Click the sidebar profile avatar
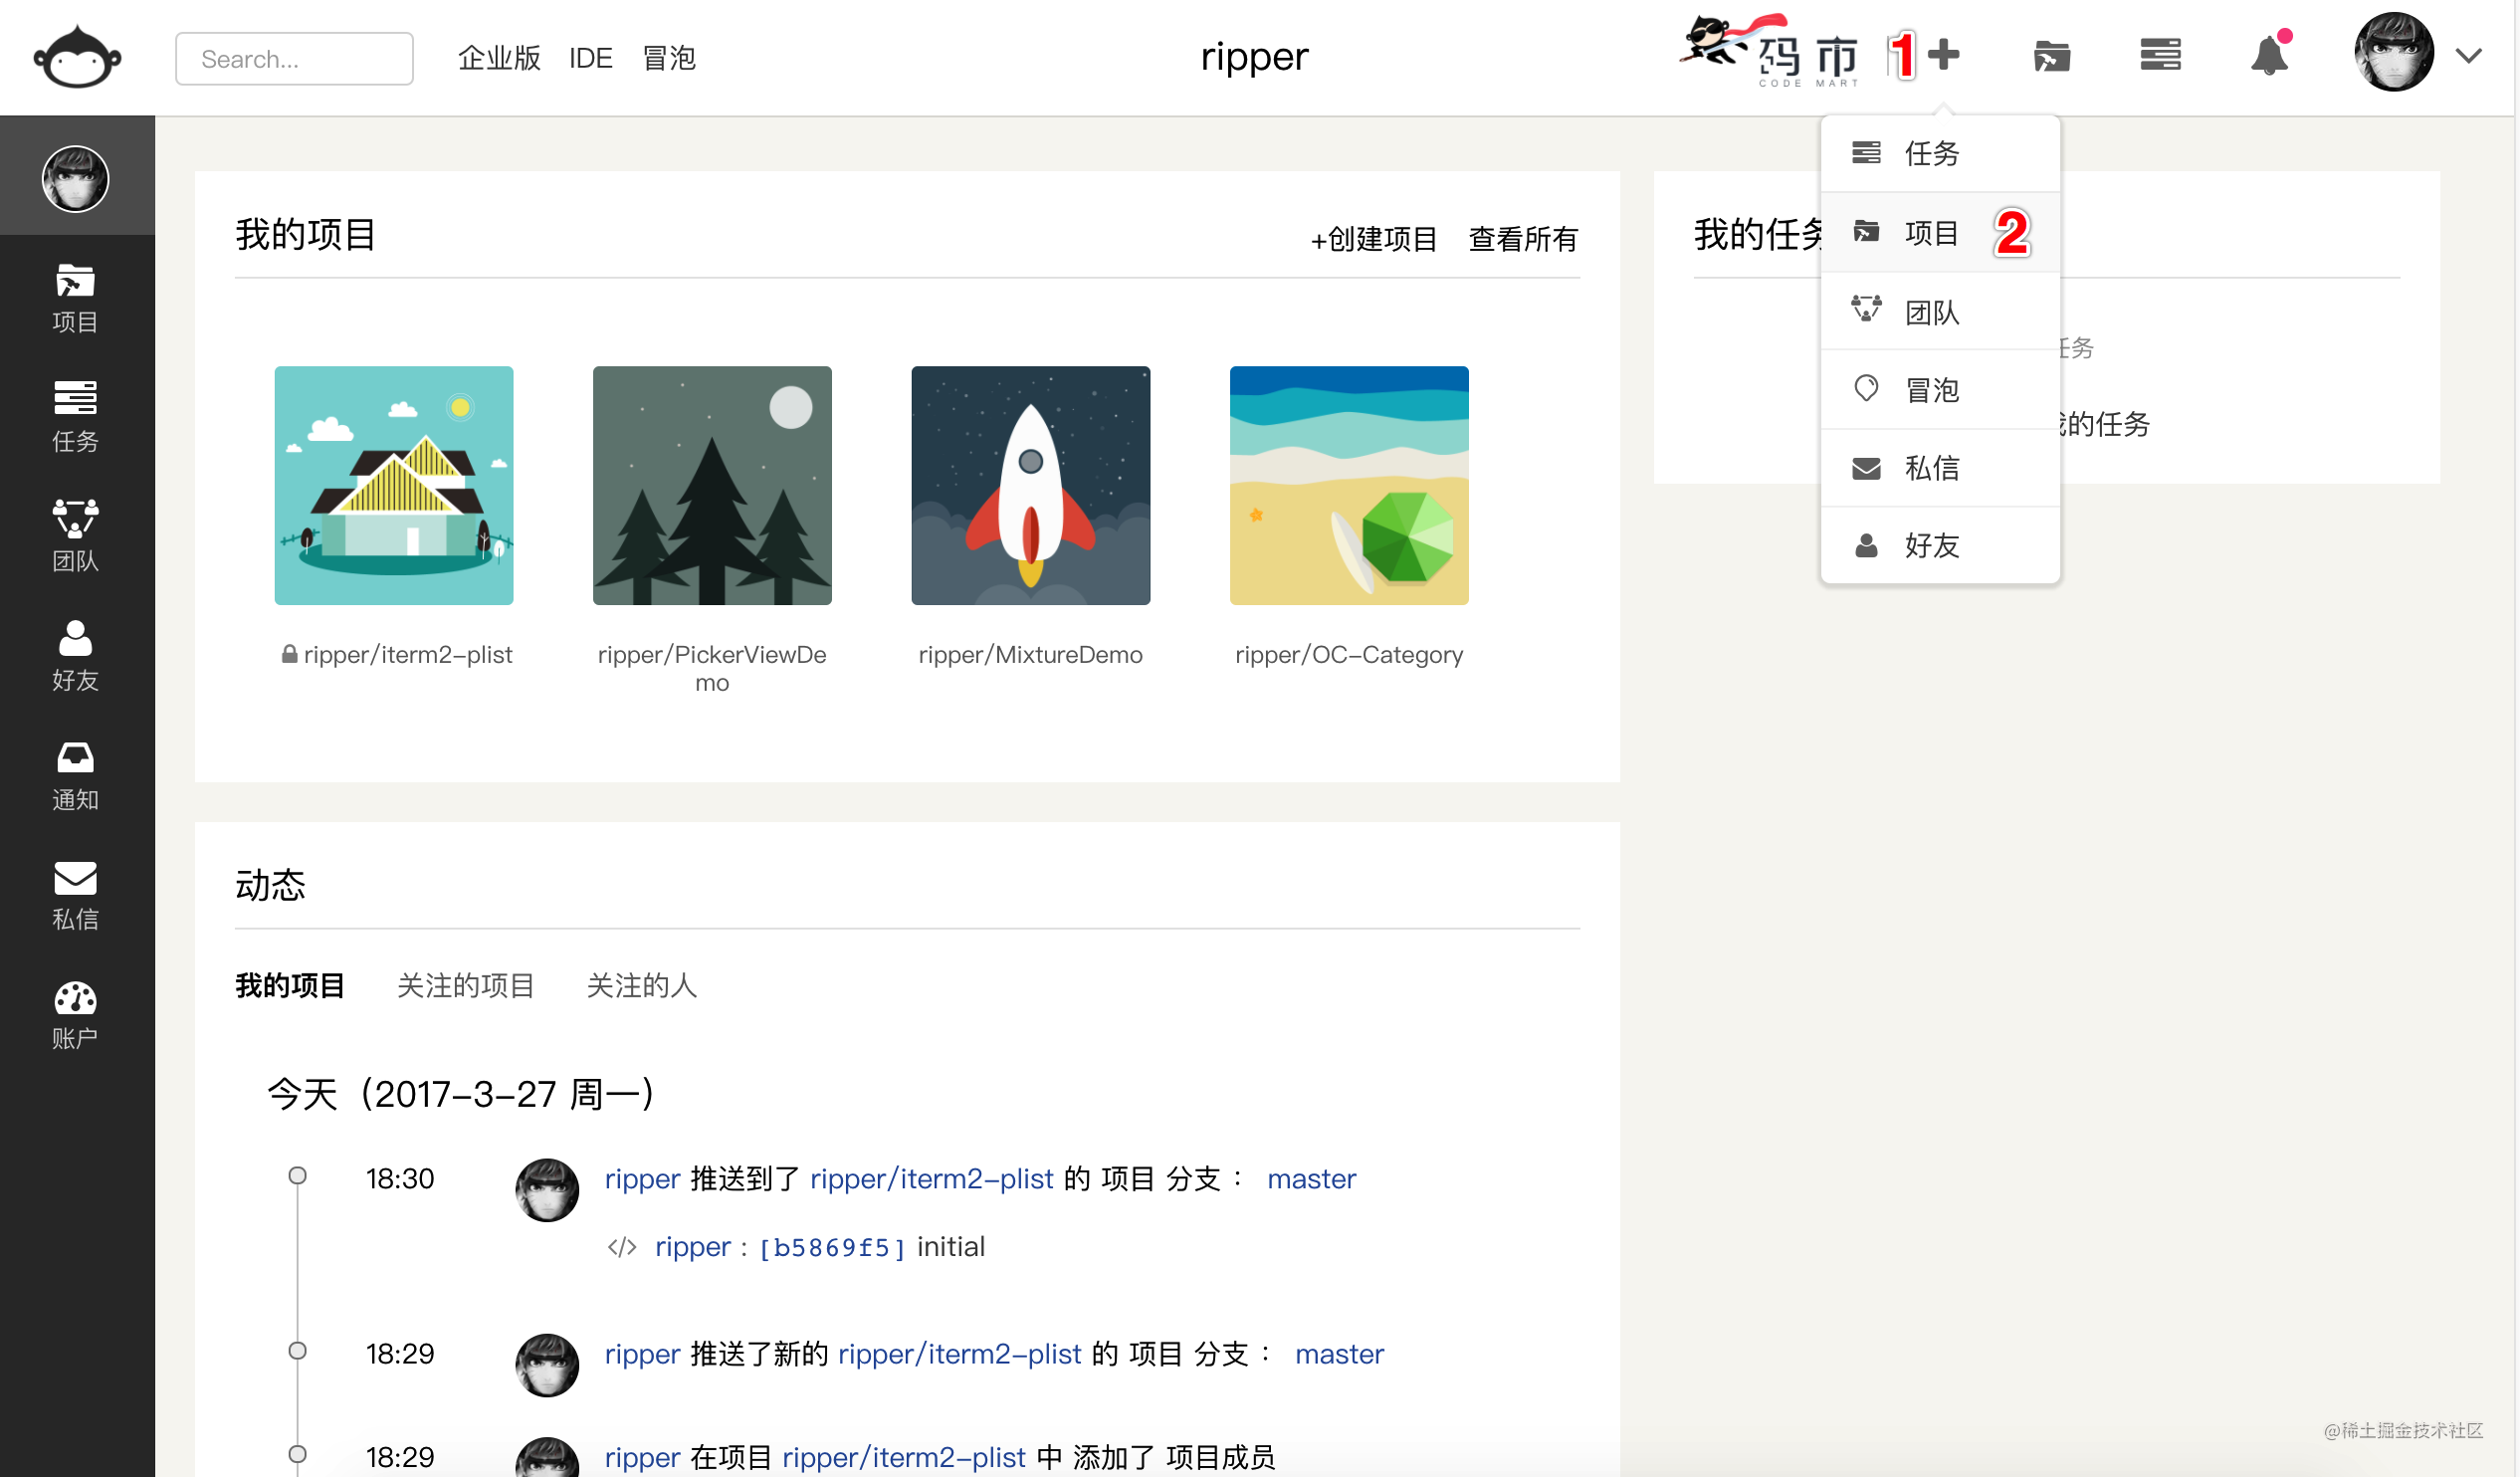This screenshot has width=2520, height=1477. (75, 178)
